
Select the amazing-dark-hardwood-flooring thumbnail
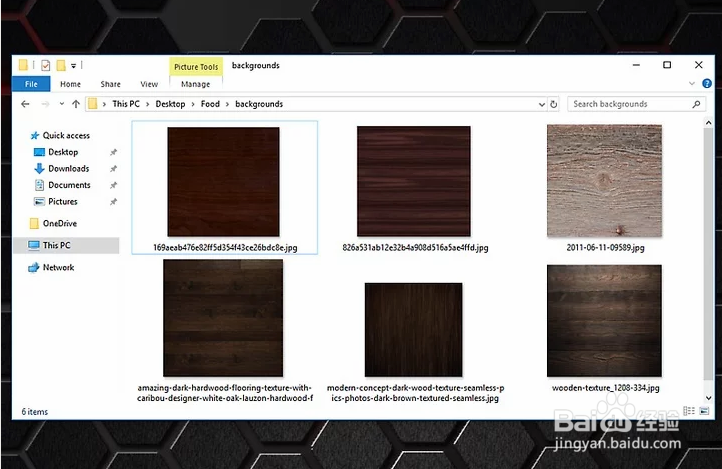point(223,318)
